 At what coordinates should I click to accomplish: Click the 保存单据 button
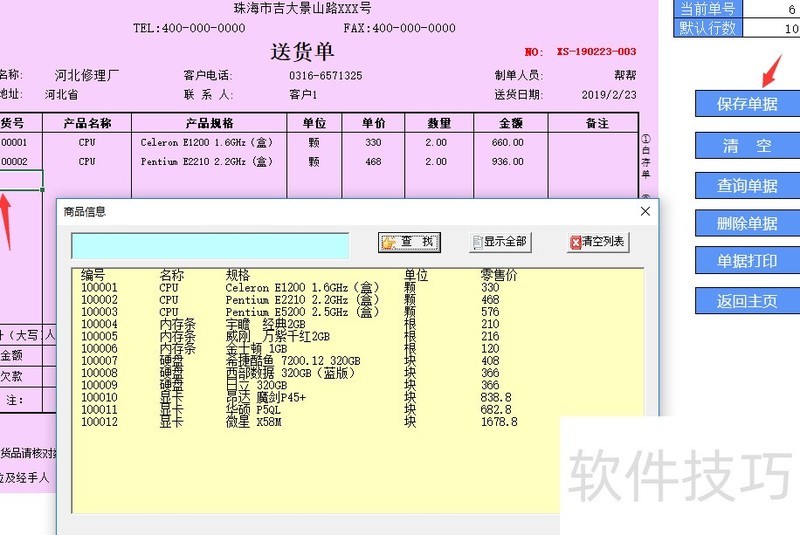point(747,104)
